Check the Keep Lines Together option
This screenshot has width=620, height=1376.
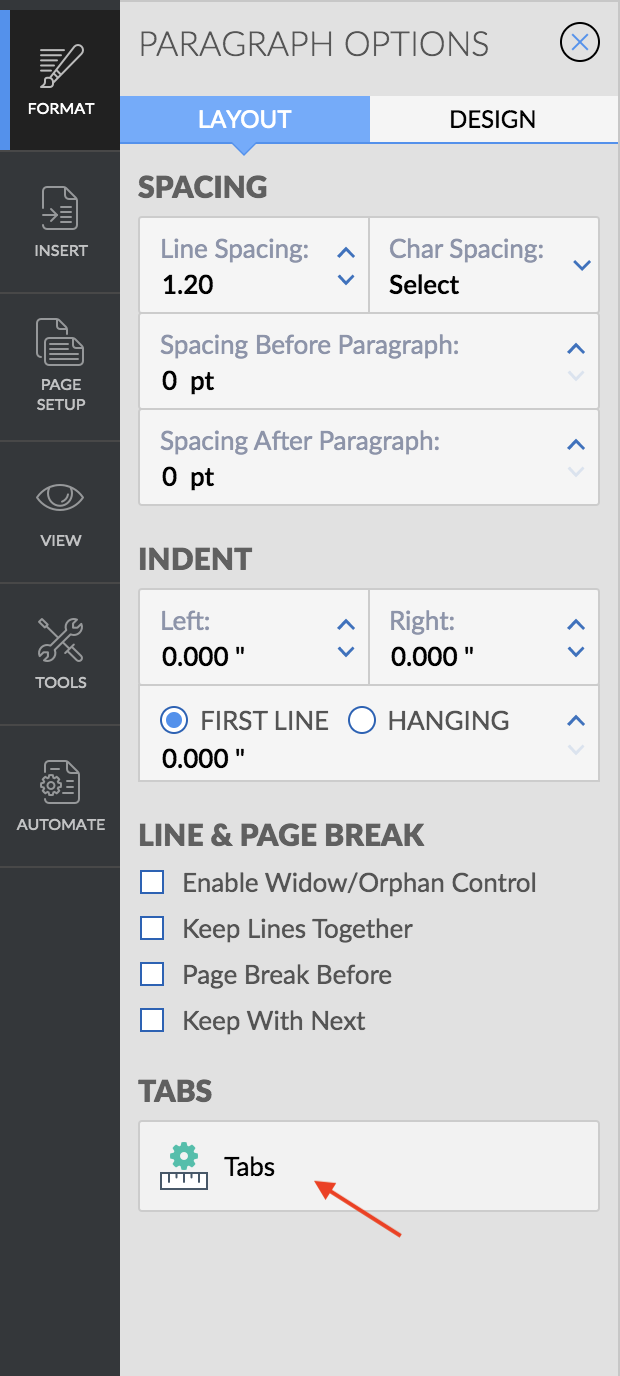click(x=152, y=928)
